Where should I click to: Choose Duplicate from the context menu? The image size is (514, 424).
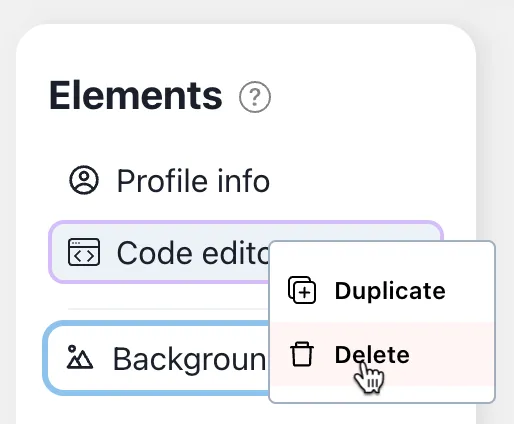coord(382,290)
